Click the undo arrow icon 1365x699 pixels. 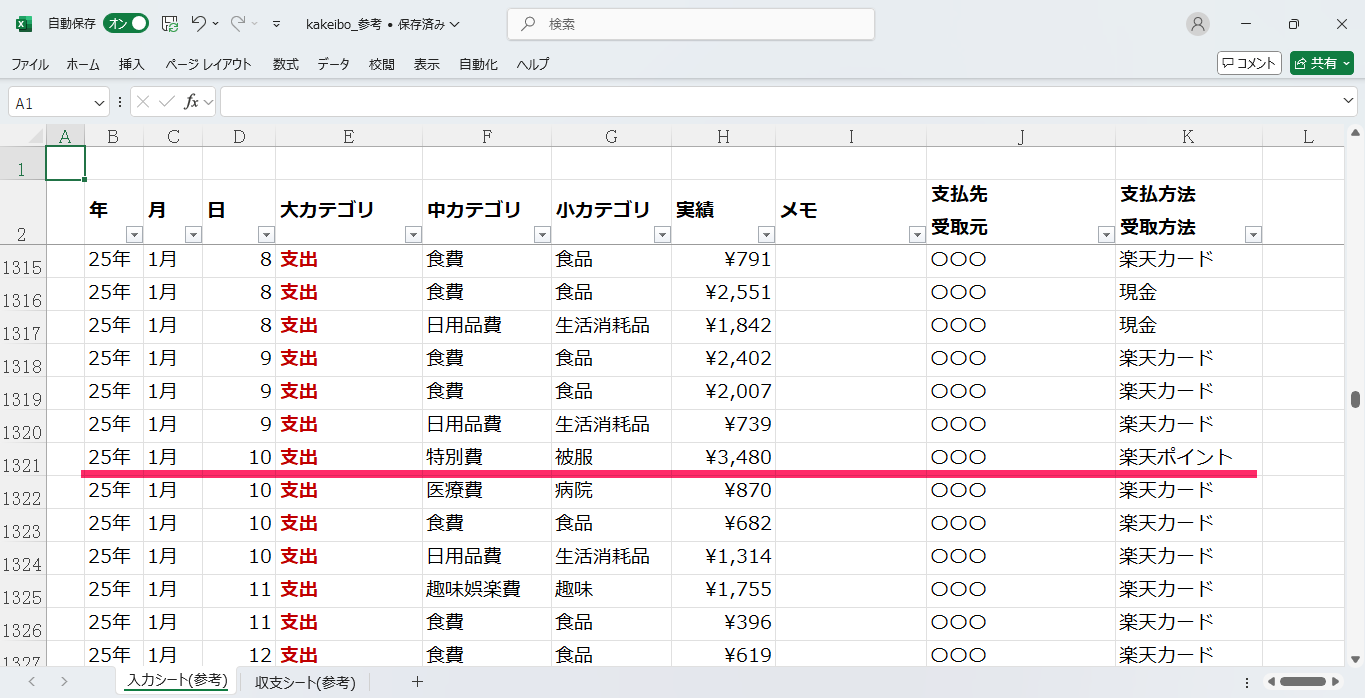pyautogui.click(x=199, y=23)
